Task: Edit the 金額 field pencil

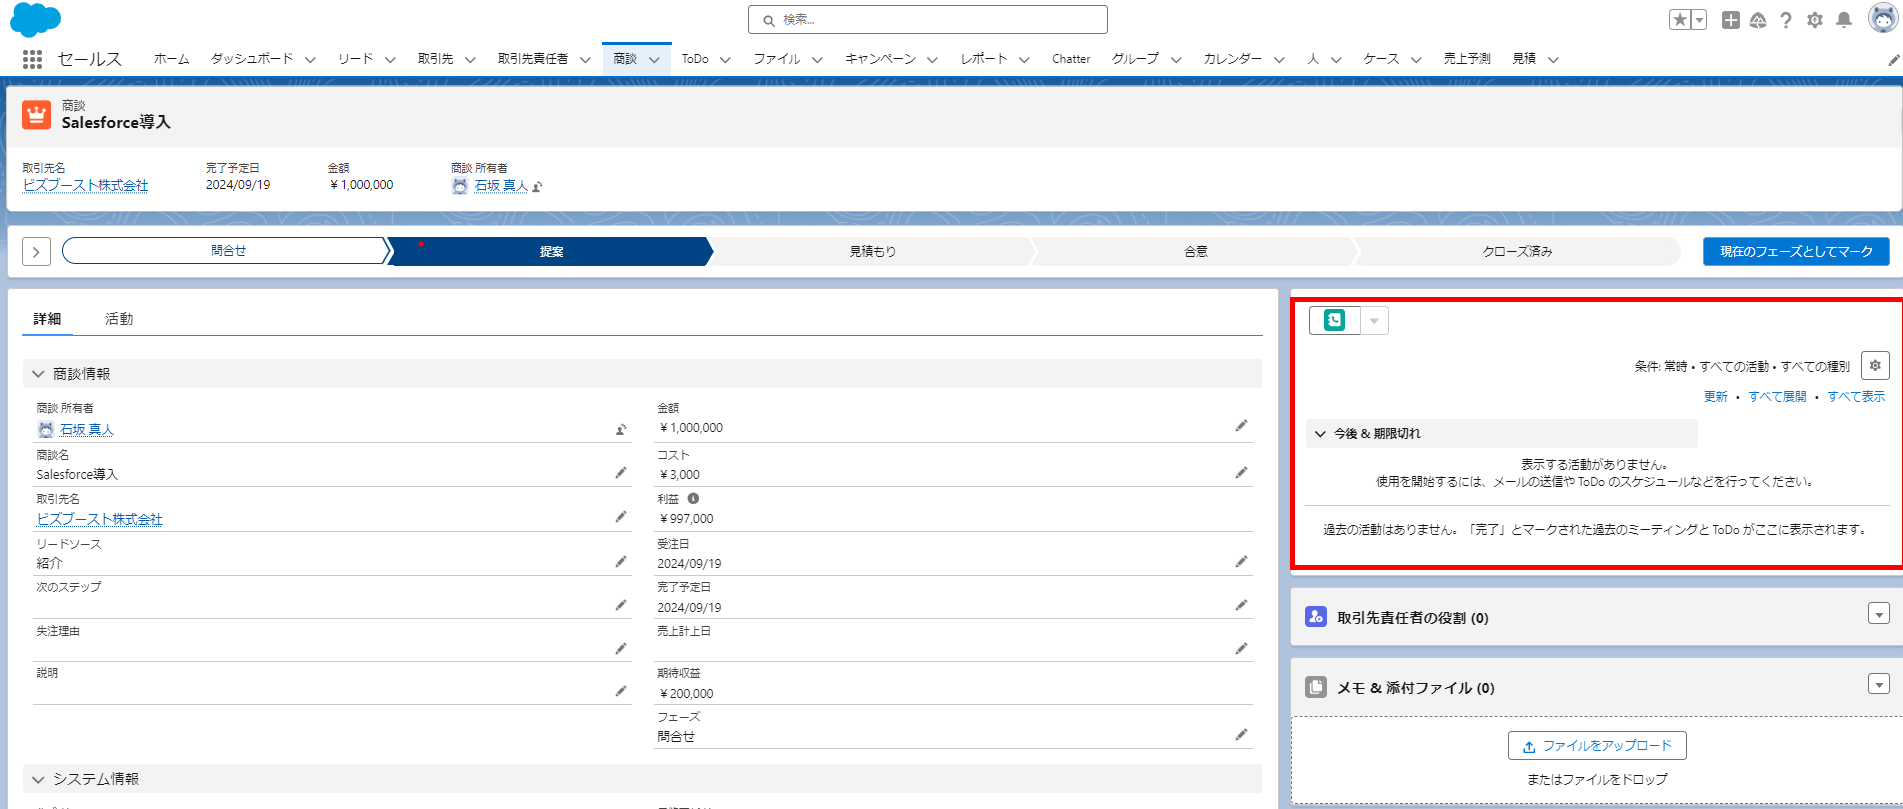Action: pyautogui.click(x=1241, y=426)
